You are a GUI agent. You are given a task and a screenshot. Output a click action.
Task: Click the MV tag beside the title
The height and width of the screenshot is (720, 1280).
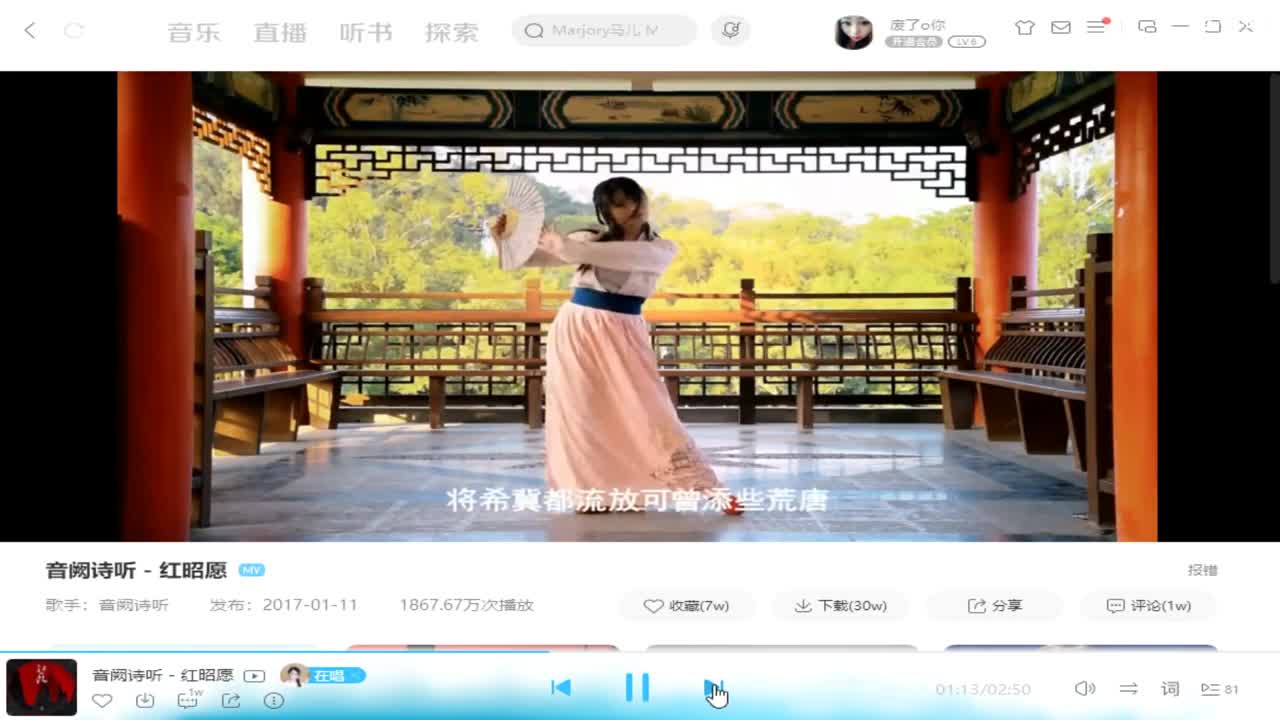point(251,570)
